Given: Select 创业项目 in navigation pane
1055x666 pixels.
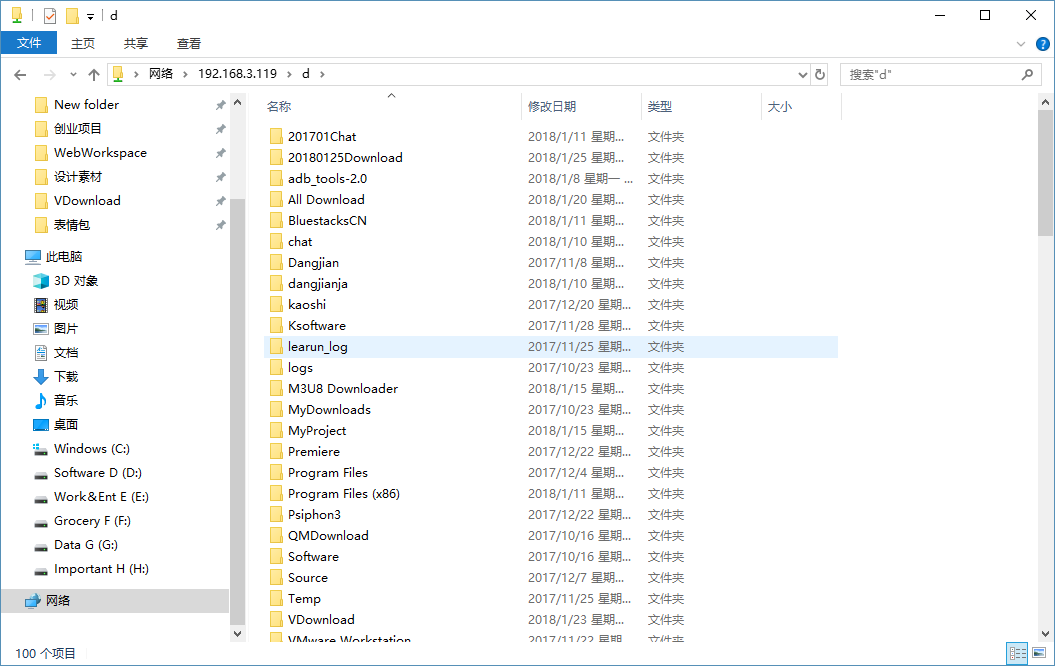Looking at the screenshot, I should tap(78, 128).
